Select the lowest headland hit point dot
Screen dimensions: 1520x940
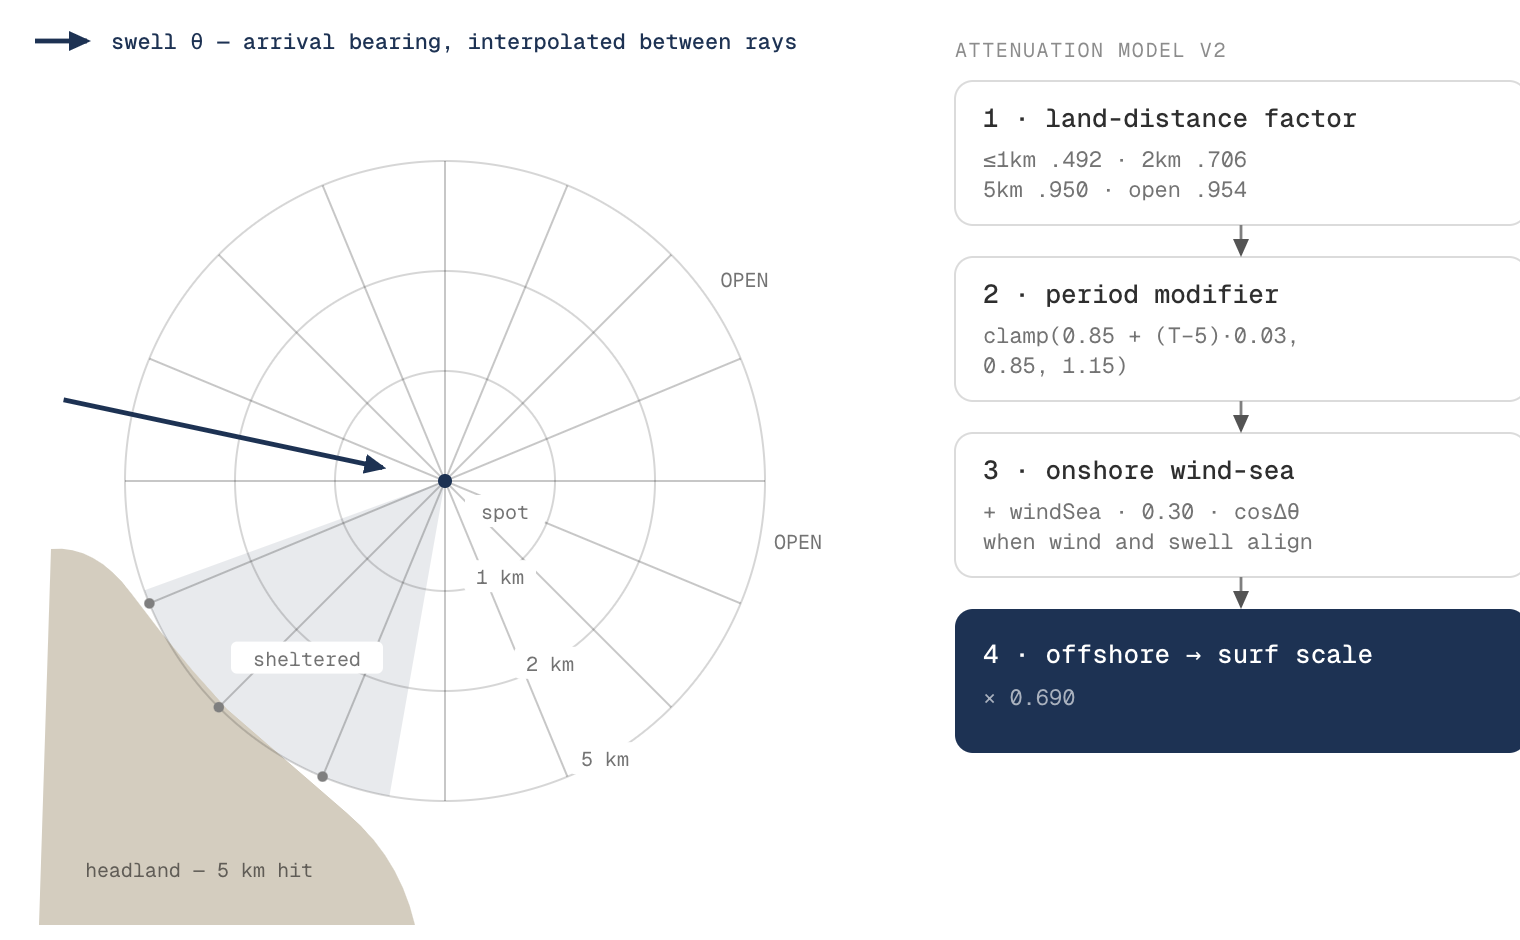[322, 776]
